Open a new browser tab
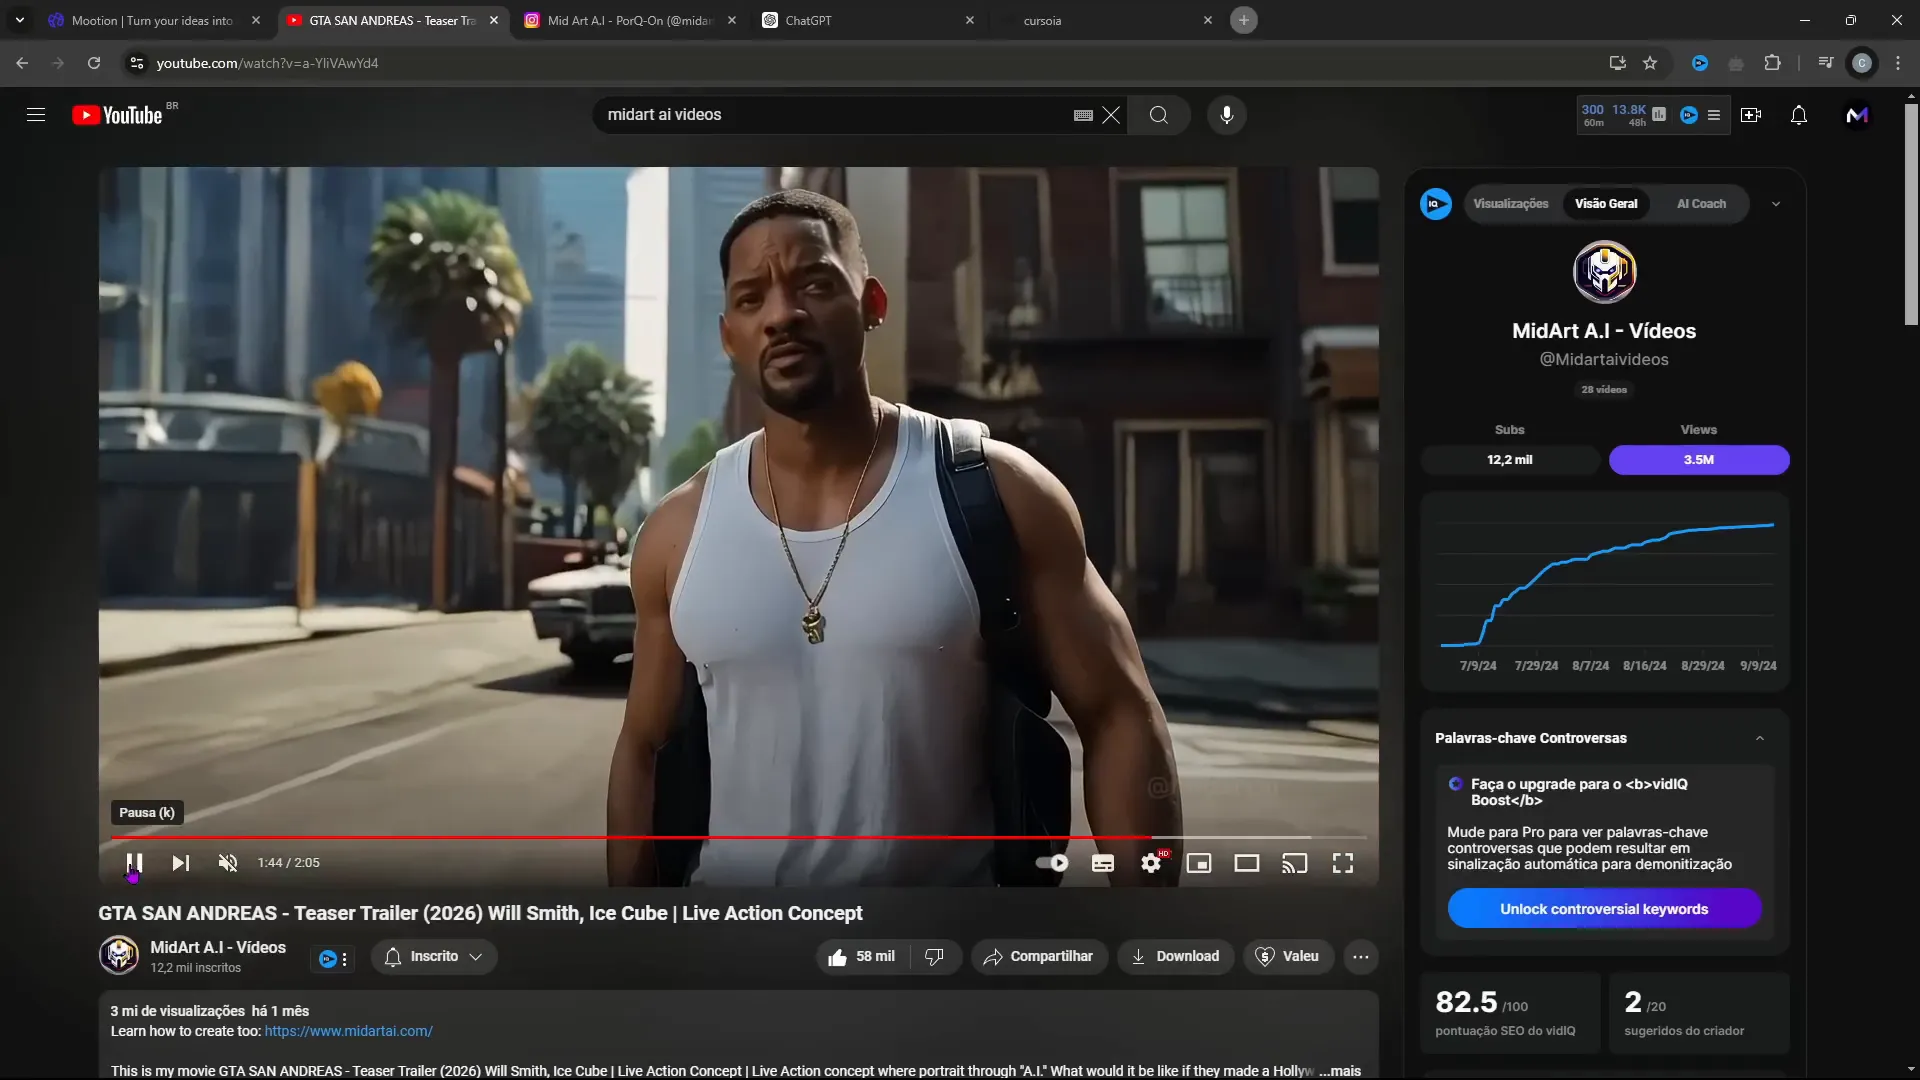The width and height of the screenshot is (1920, 1080). pyautogui.click(x=1244, y=20)
